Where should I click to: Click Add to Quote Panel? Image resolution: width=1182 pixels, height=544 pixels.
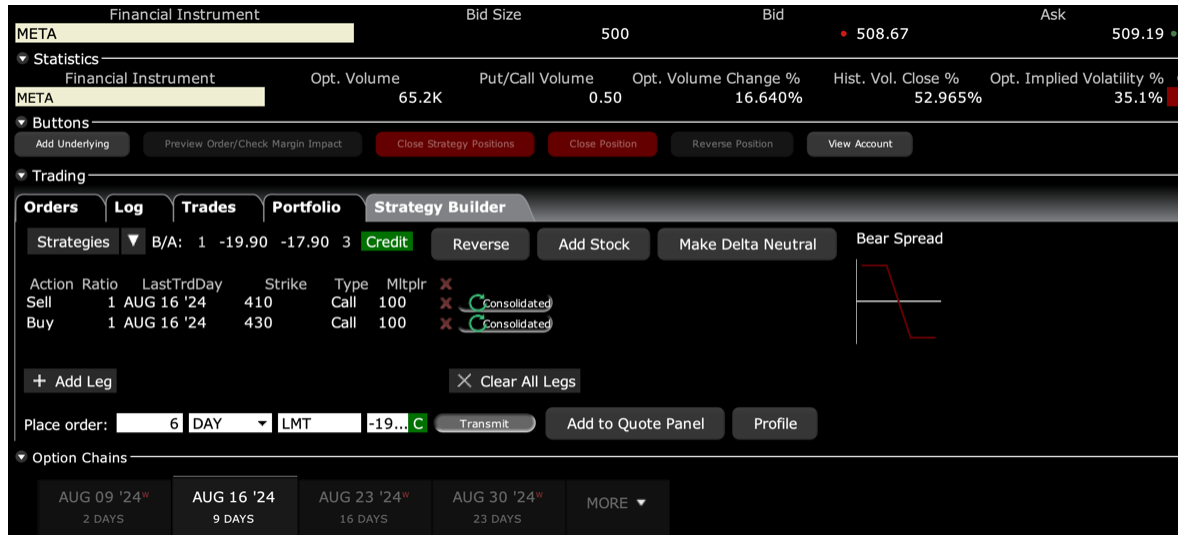pos(635,423)
